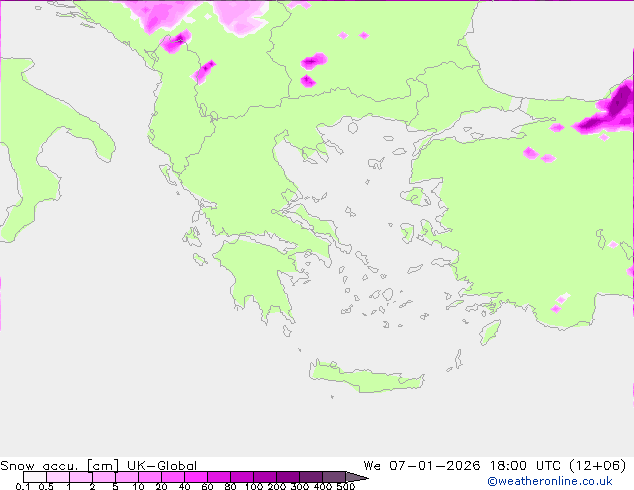Click the 0.1–0.5 cm legend swatch
This screenshot has width=634, height=490.
[35, 477]
